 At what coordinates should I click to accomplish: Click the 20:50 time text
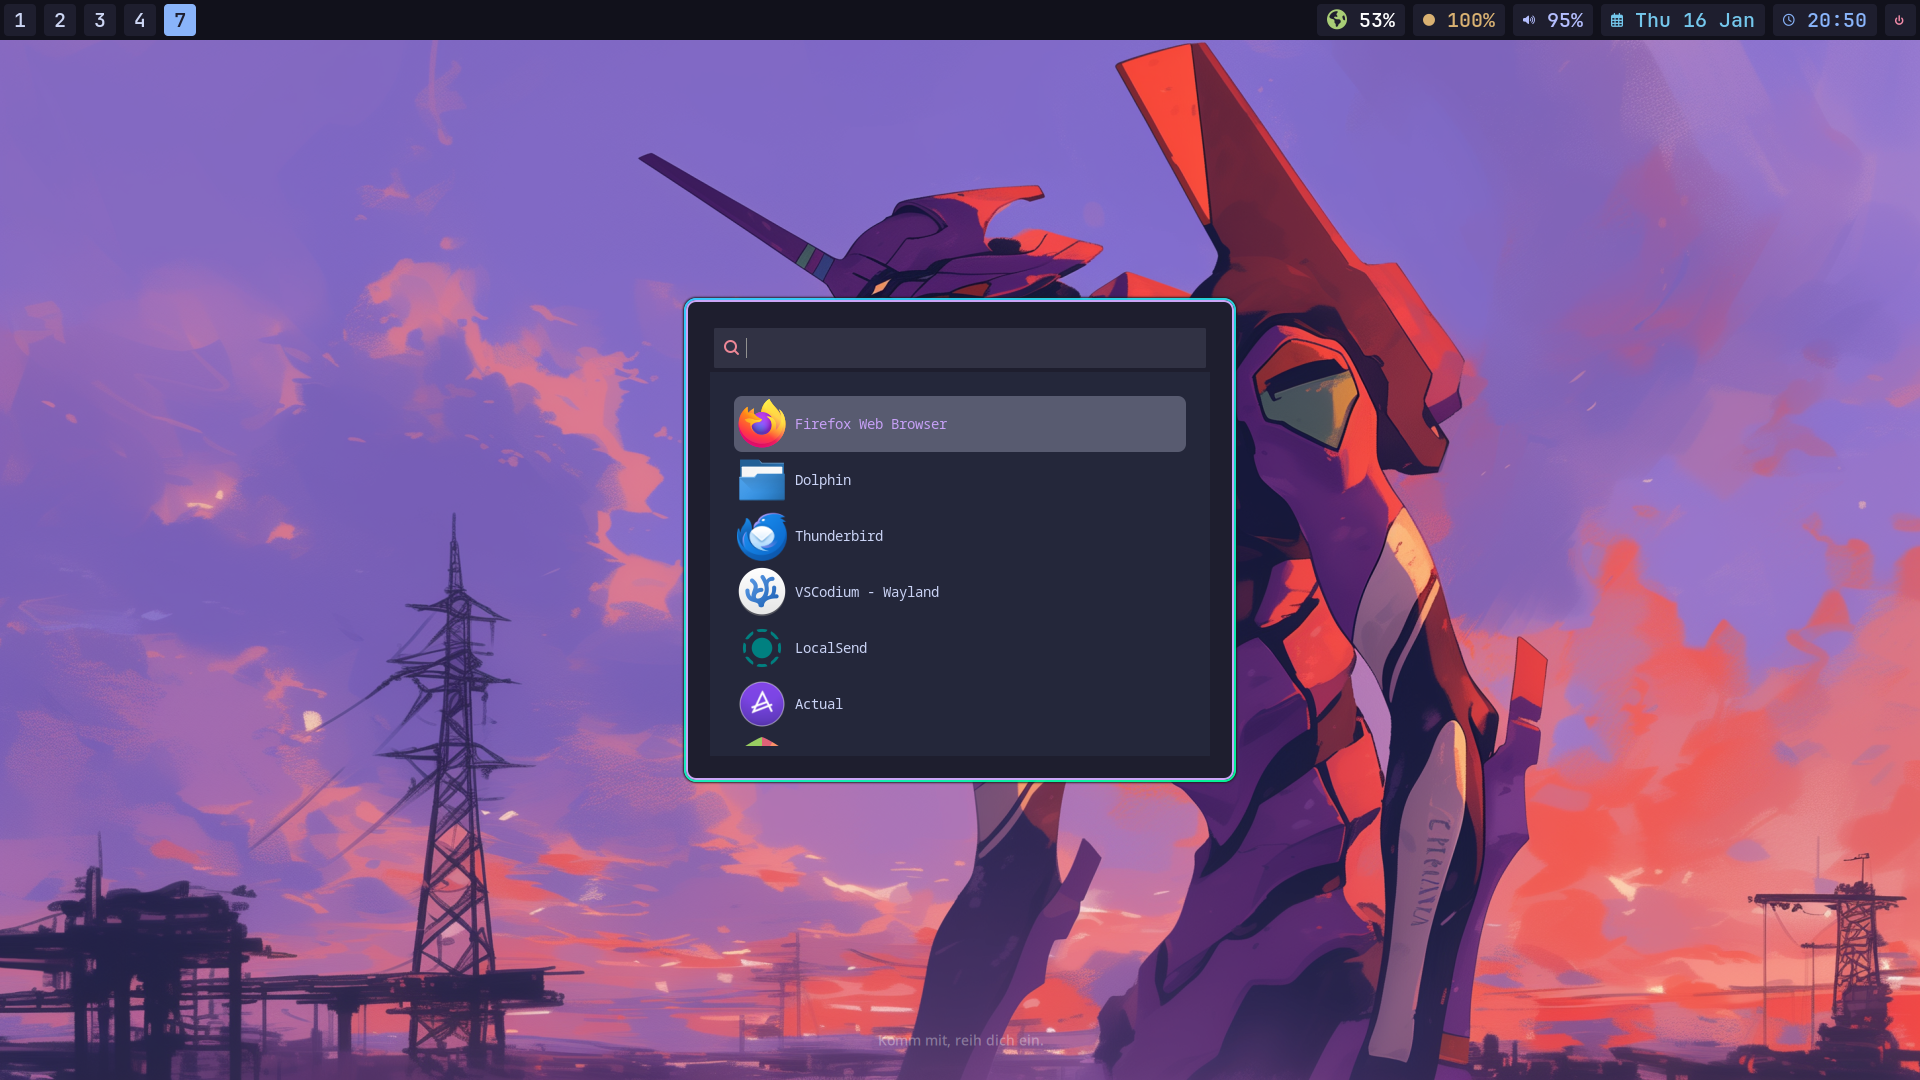click(x=1837, y=20)
